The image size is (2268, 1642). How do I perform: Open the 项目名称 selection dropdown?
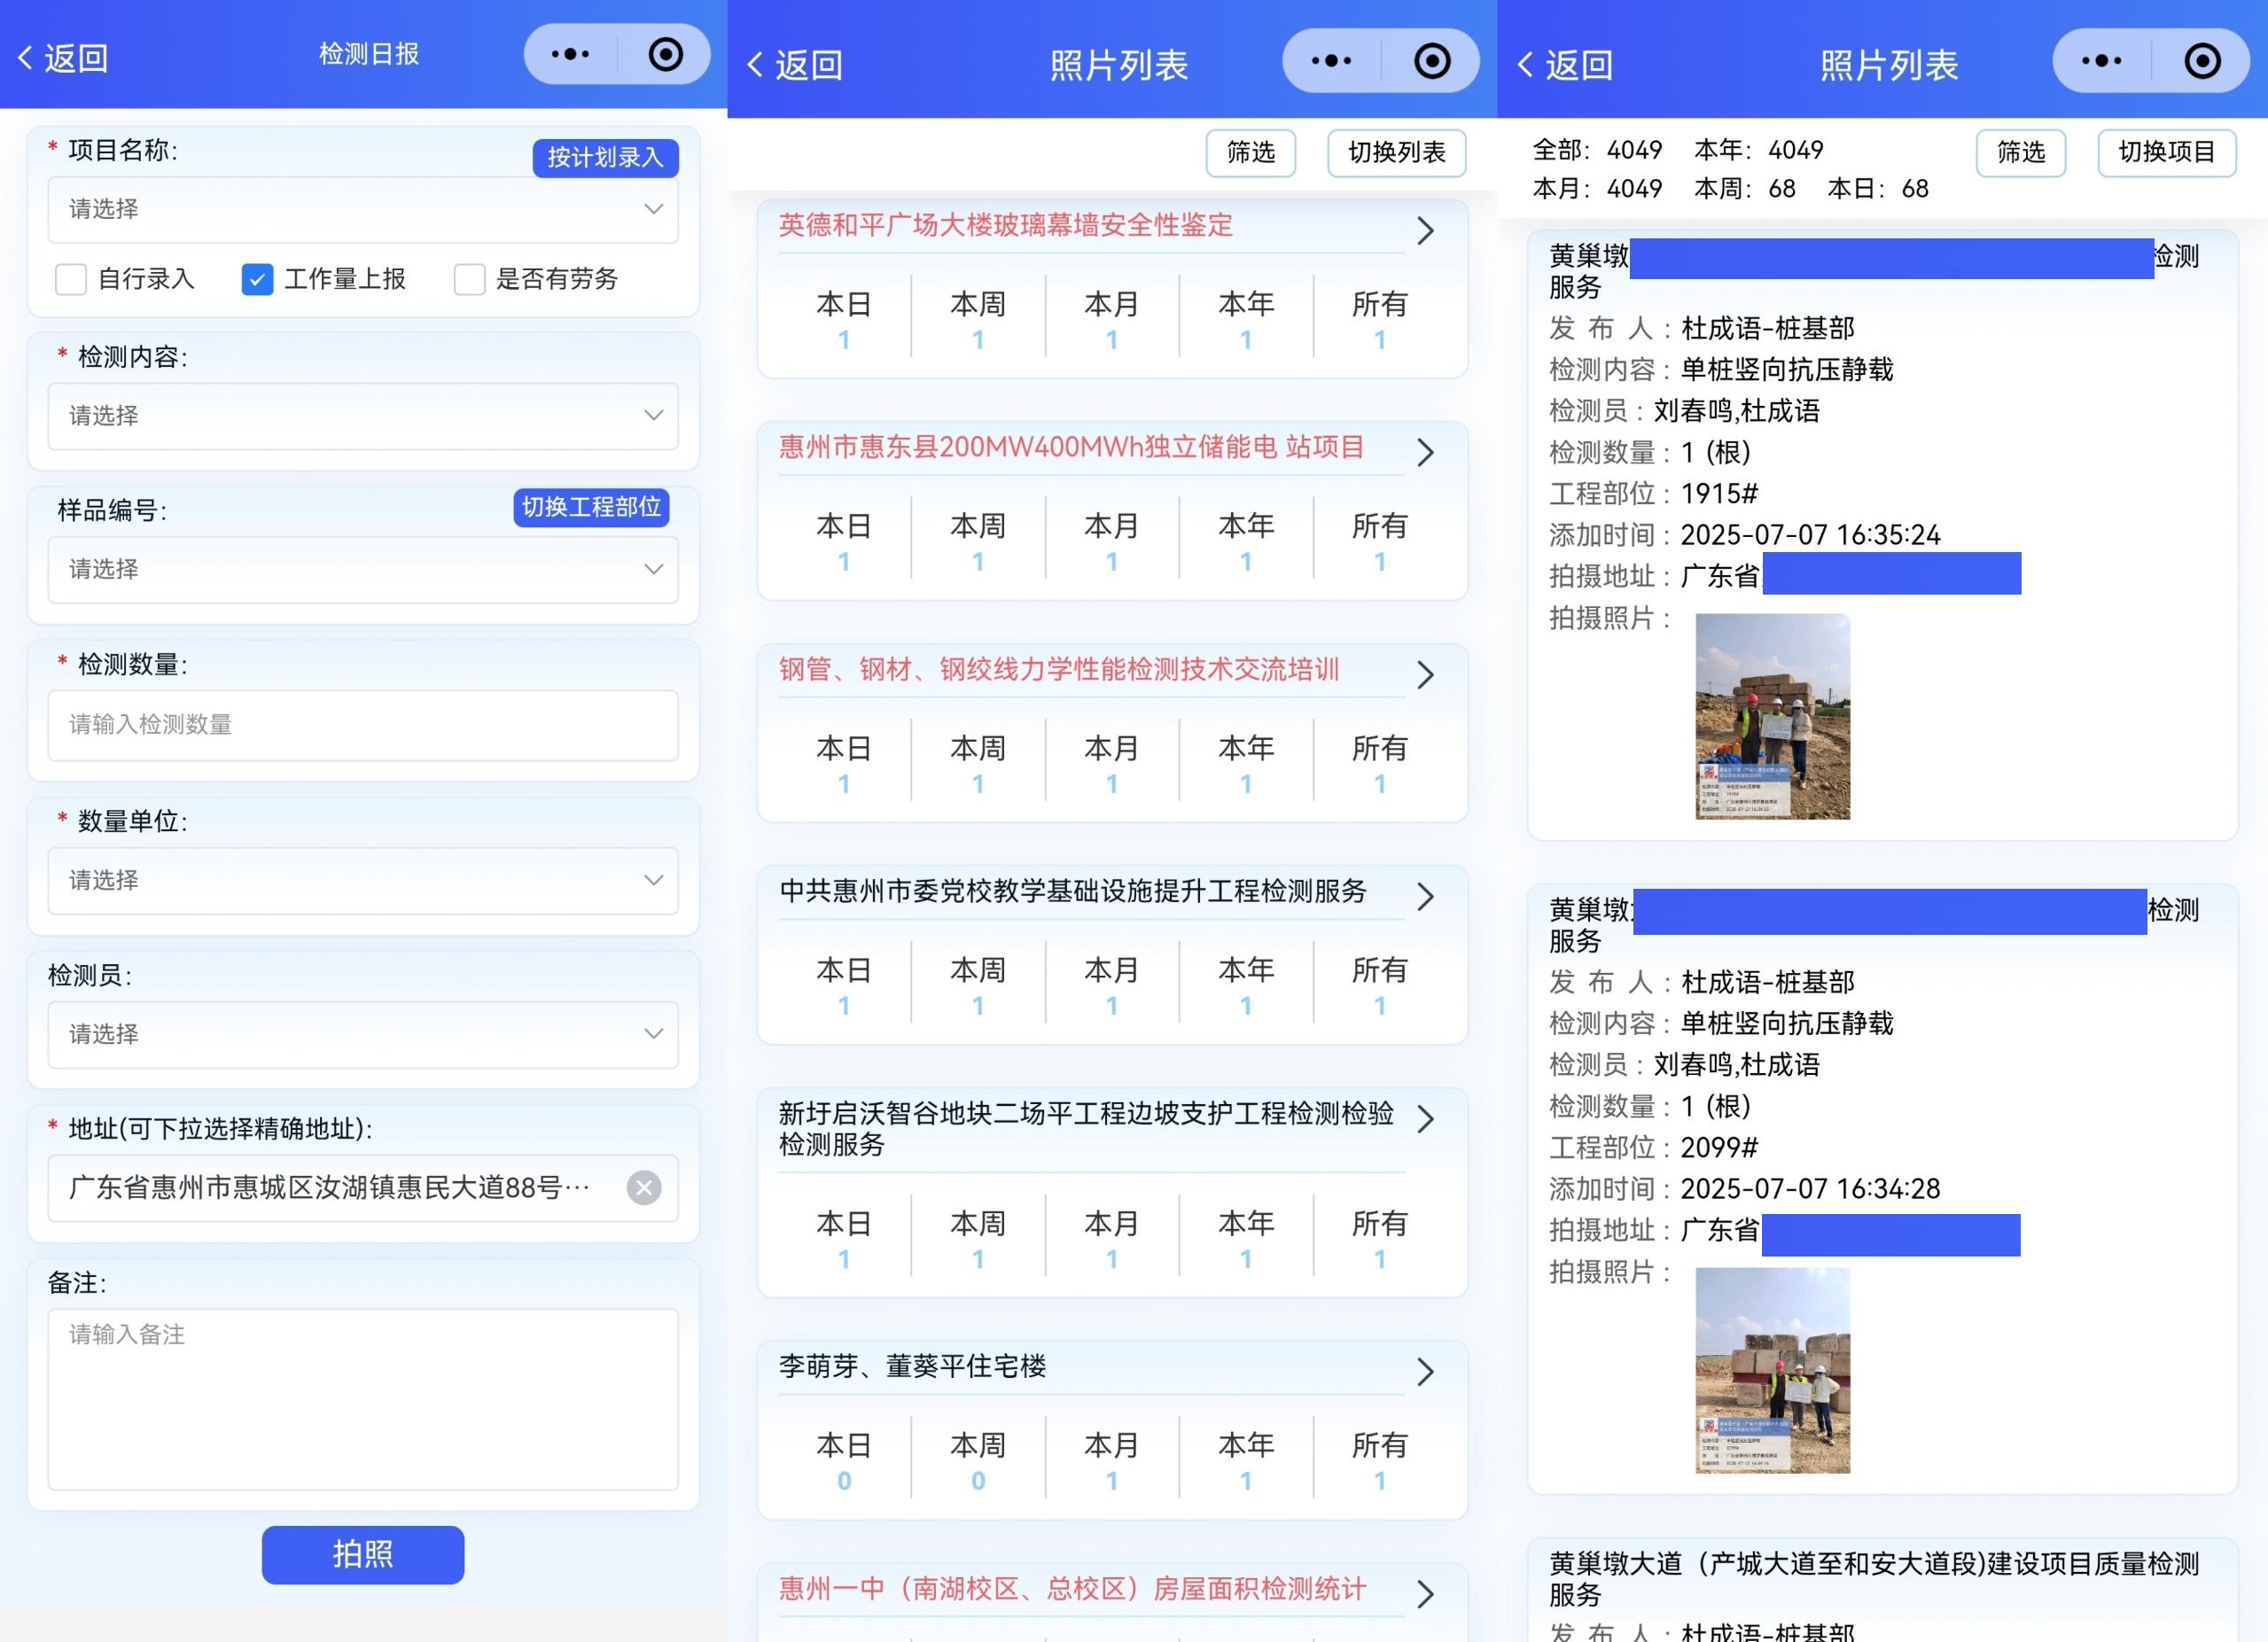[x=362, y=210]
